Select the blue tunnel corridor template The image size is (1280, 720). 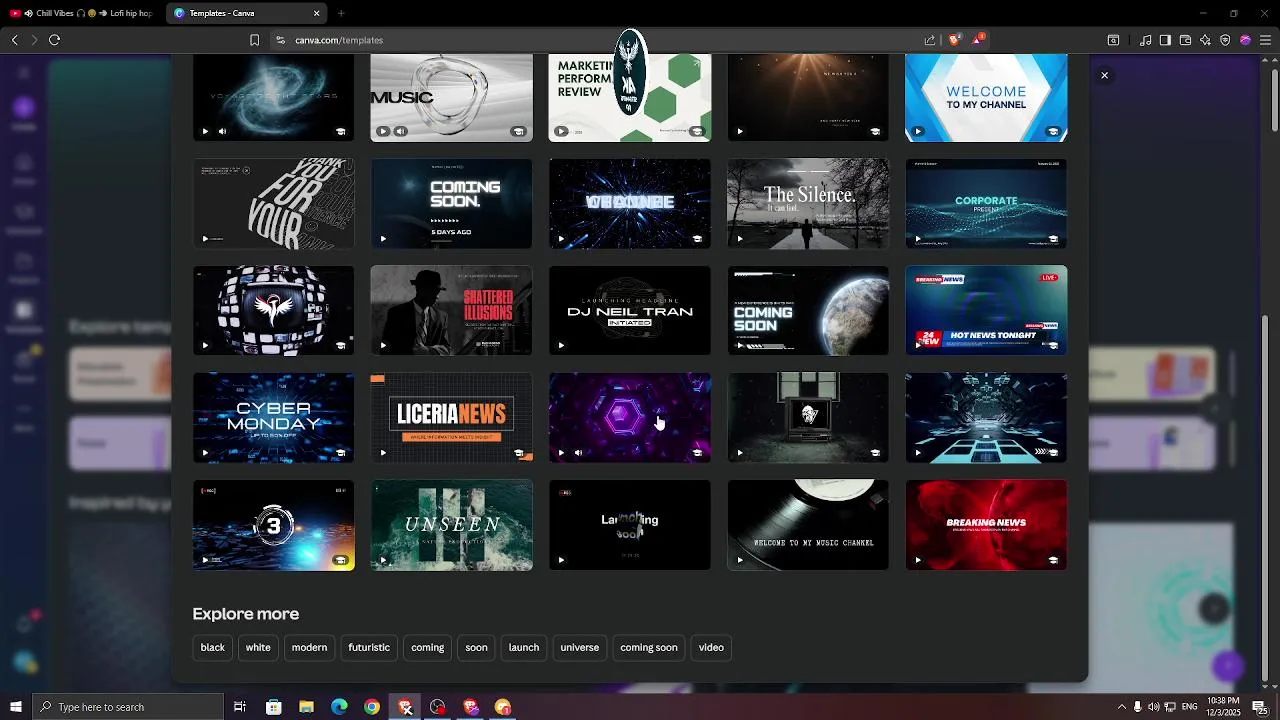tap(986, 418)
